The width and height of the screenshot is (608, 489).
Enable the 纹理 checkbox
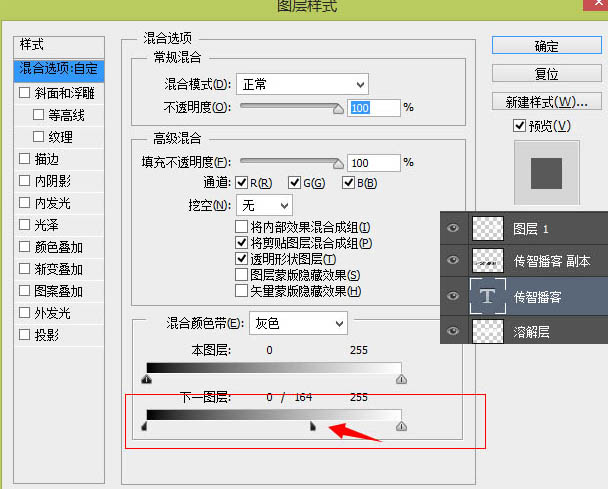[38, 137]
